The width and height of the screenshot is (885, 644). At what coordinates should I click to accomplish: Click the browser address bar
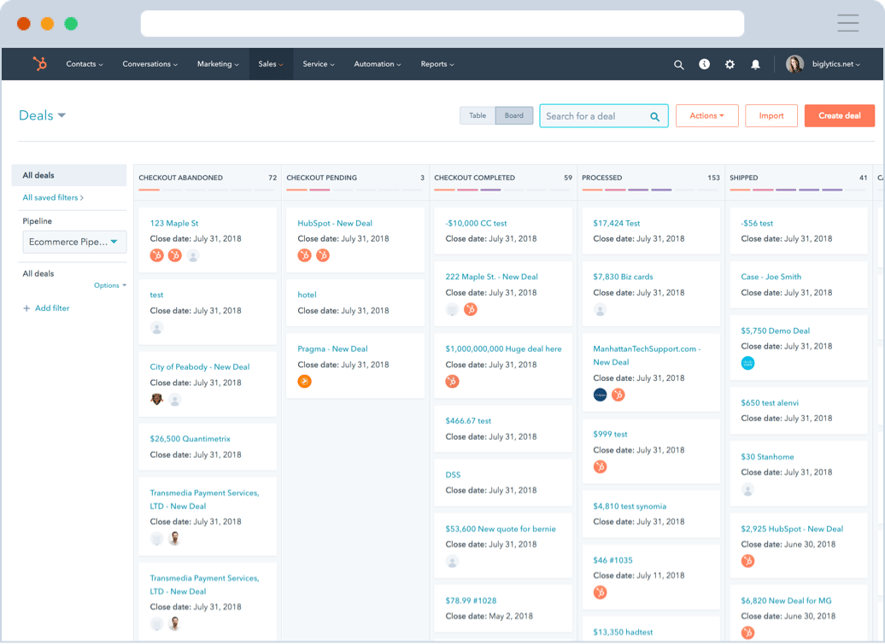click(442, 24)
